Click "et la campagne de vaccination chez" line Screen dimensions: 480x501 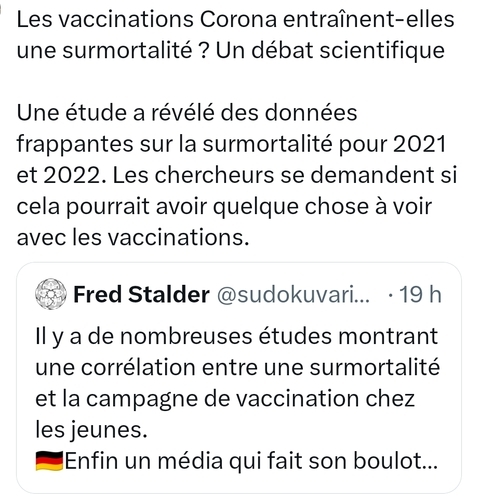[225, 399]
